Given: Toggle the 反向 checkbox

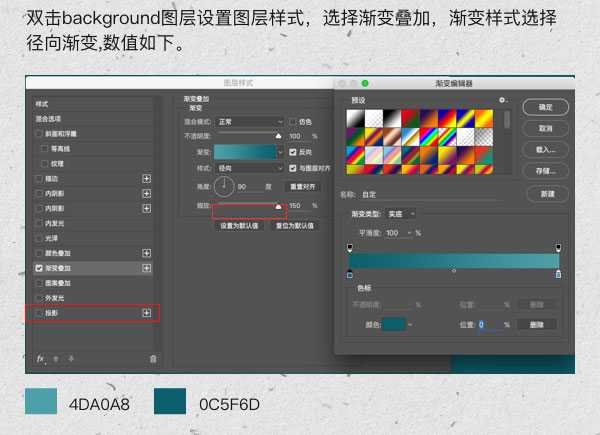Looking at the screenshot, I should coord(292,152).
